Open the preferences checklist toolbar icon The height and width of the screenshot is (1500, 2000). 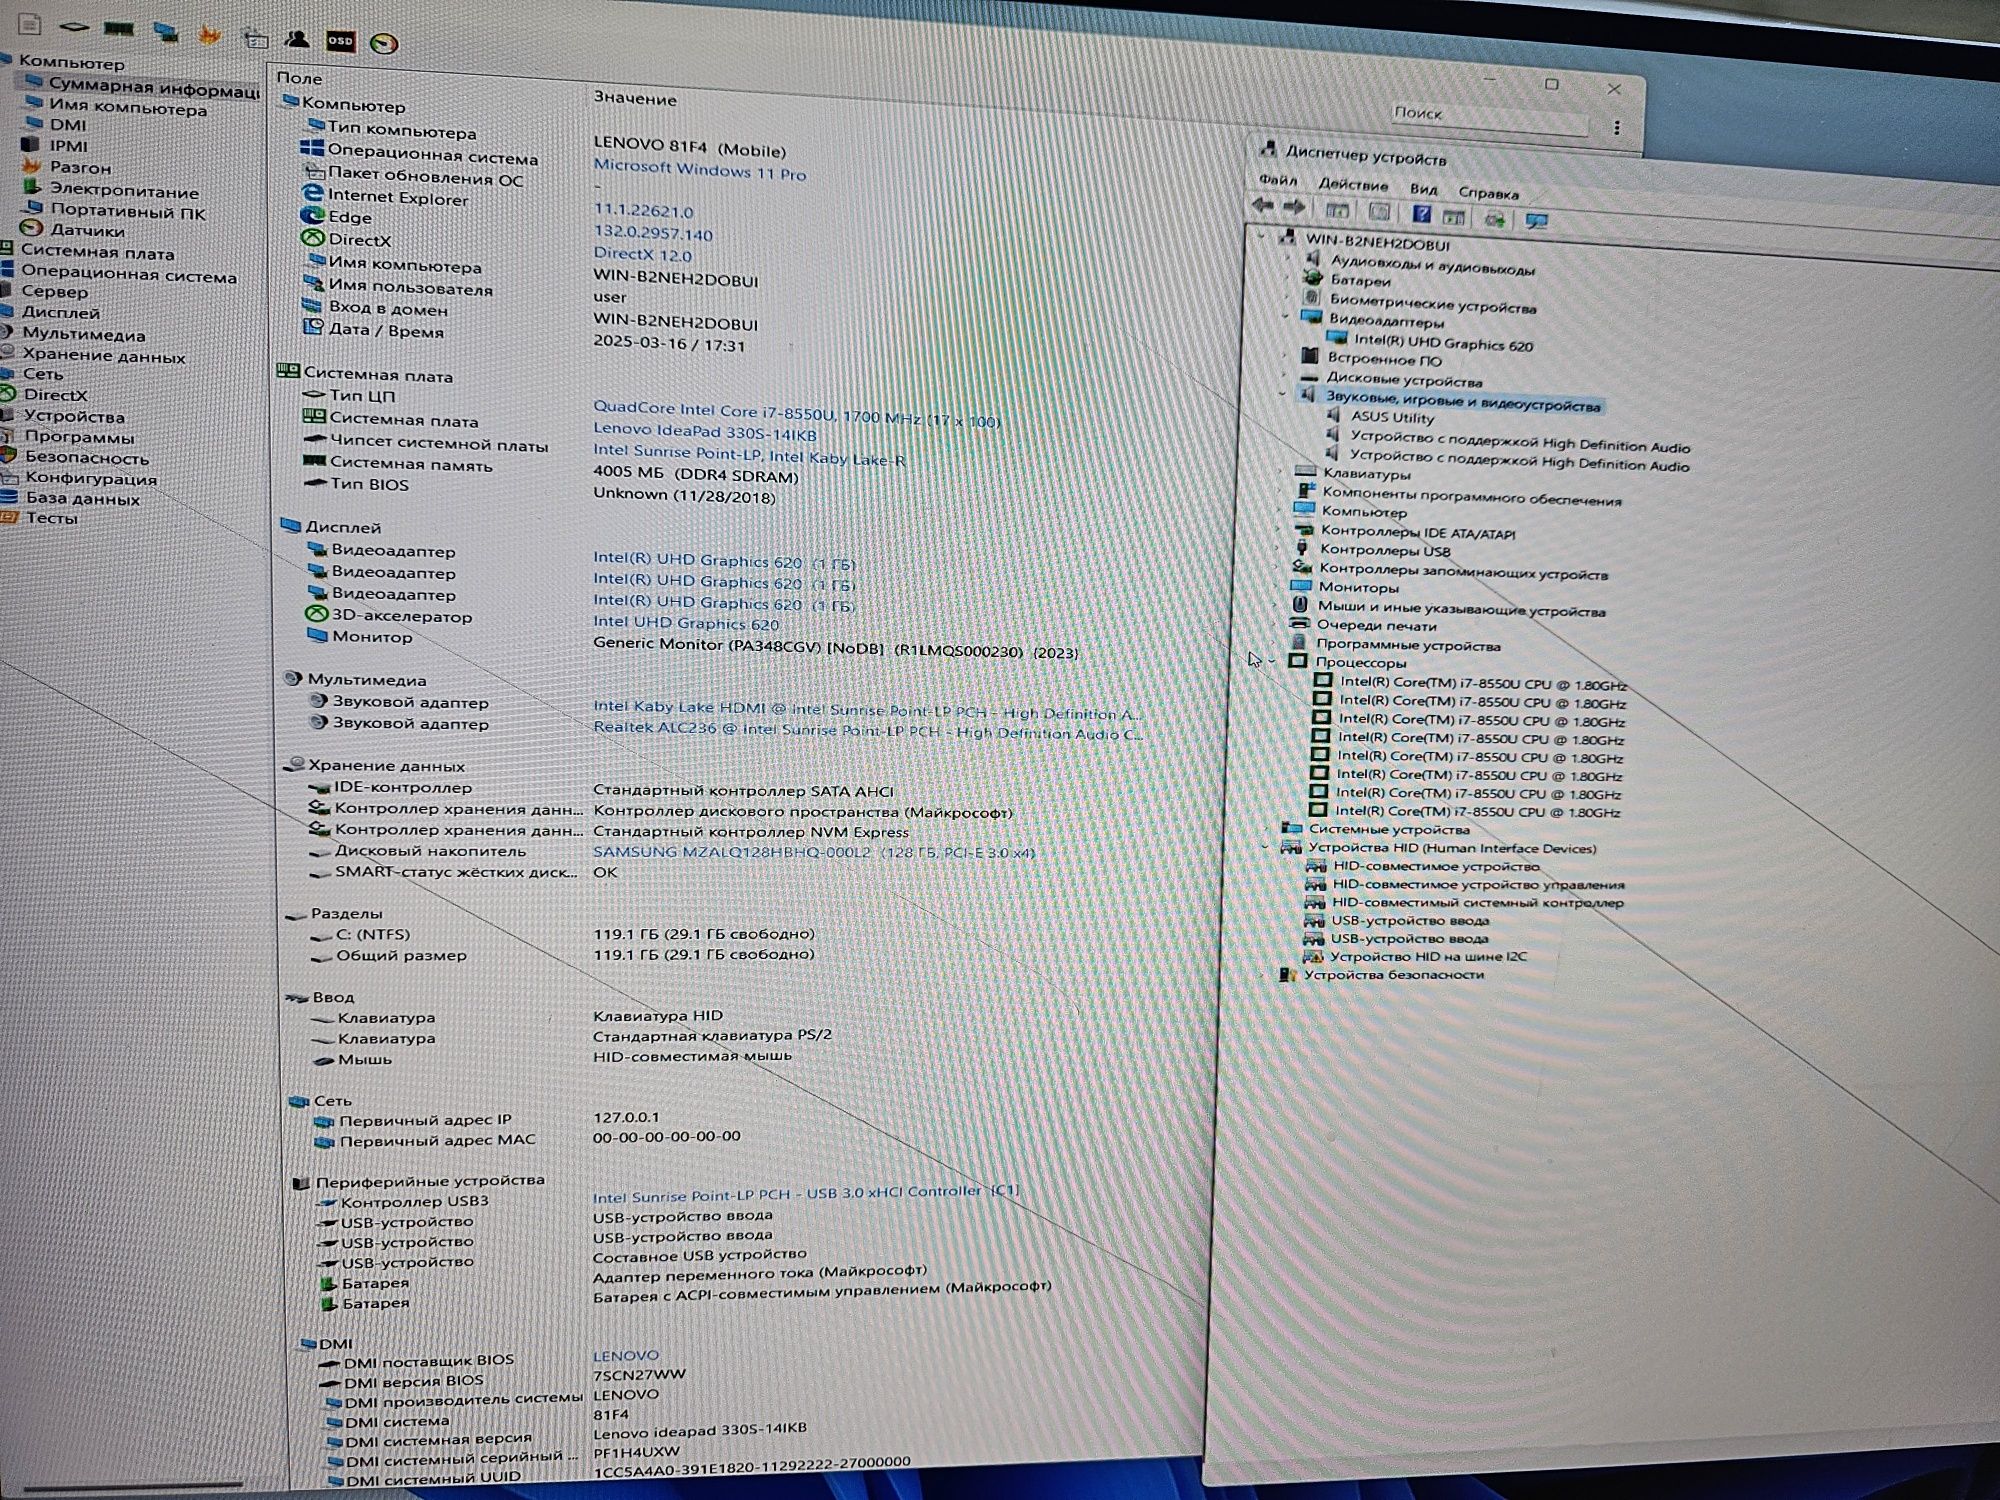(256, 39)
